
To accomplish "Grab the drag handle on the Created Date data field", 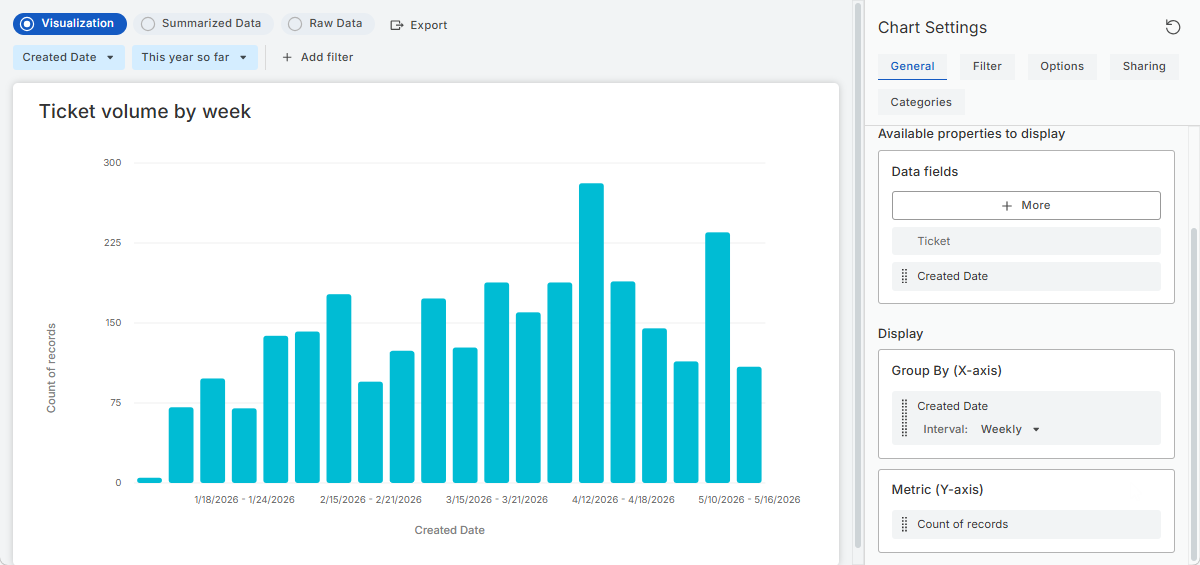I will tap(904, 276).
